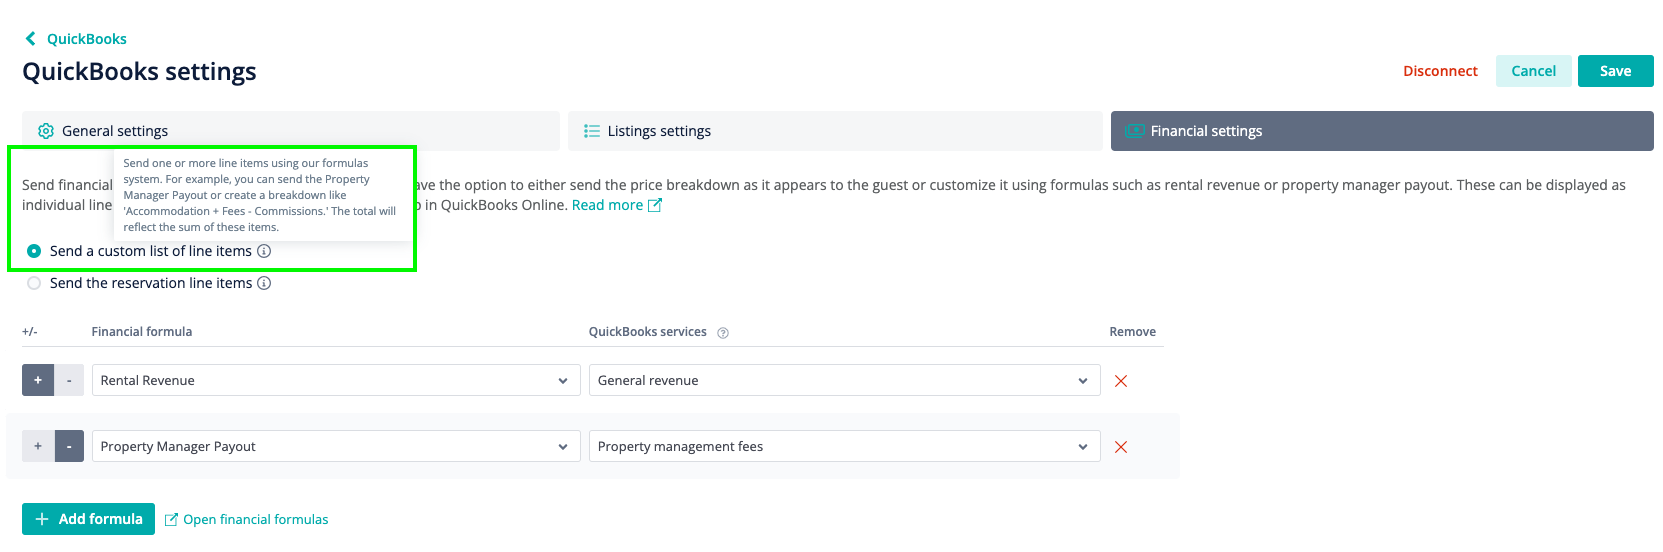This screenshot has height=552, width=1663.
Task: Click the minus sign on Rental Revenue row
Action: tap(69, 380)
